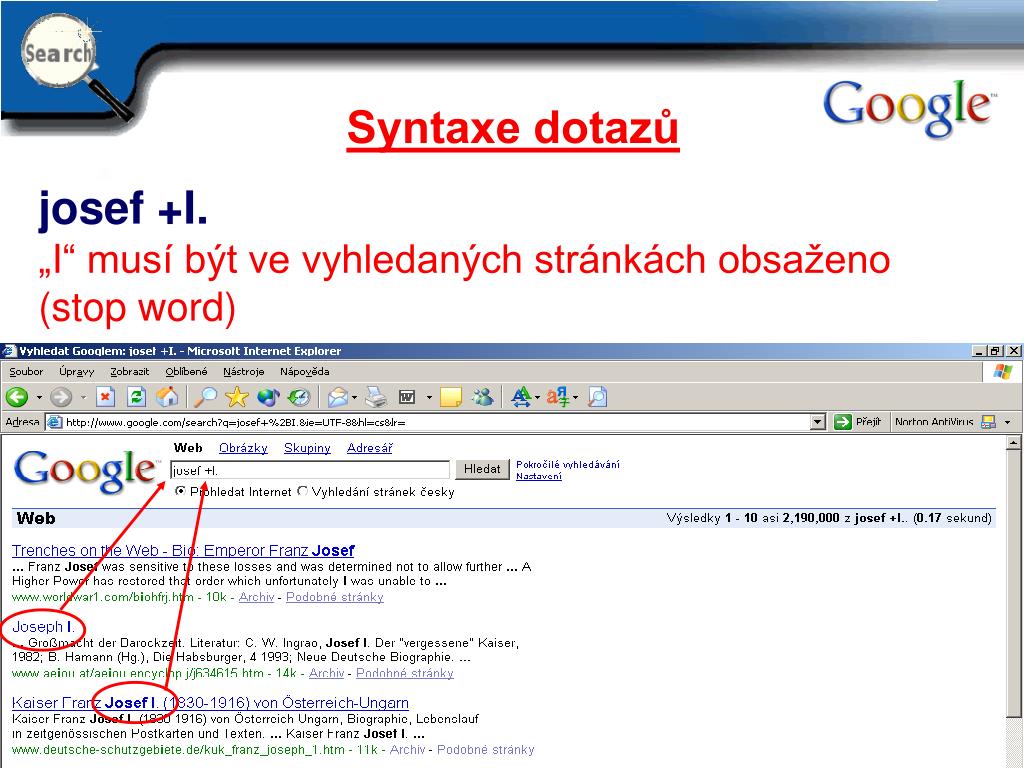This screenshot has height=768, width=1024.
Task: Open Podobné stránky of worldwar1.com result
Action: click(334, 597)
